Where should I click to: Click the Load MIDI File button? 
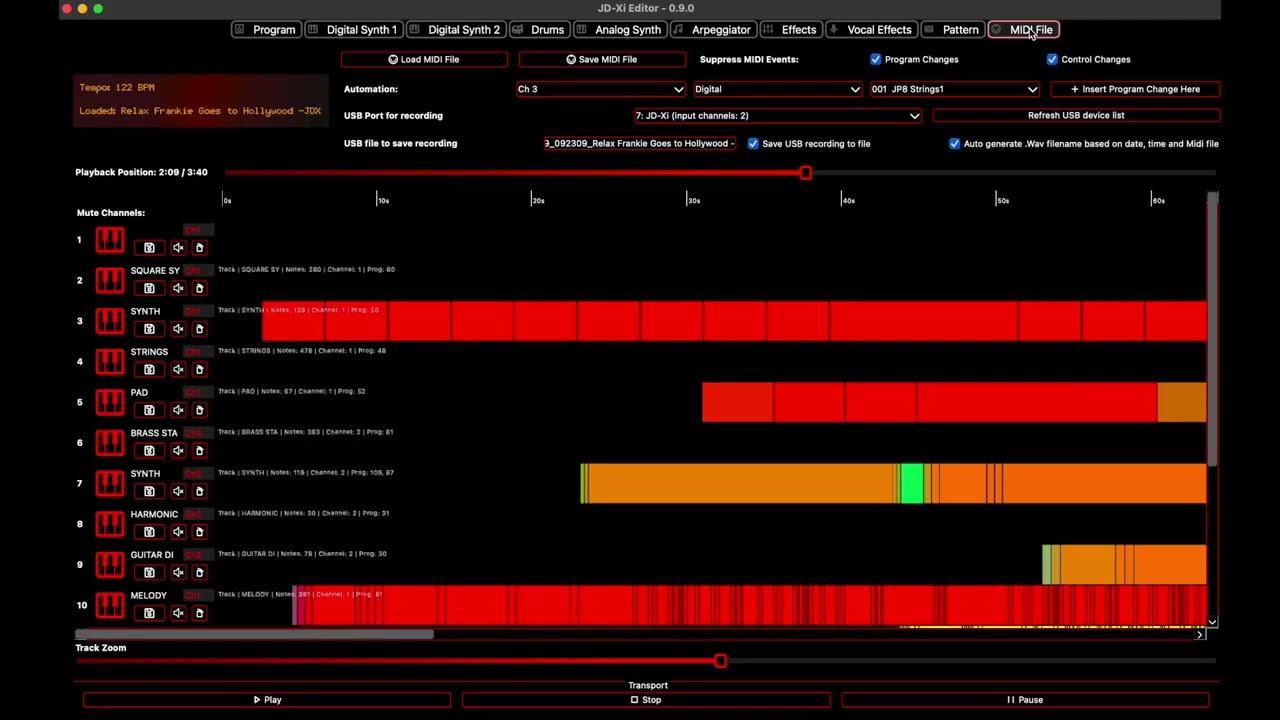[x=424, y=59]
